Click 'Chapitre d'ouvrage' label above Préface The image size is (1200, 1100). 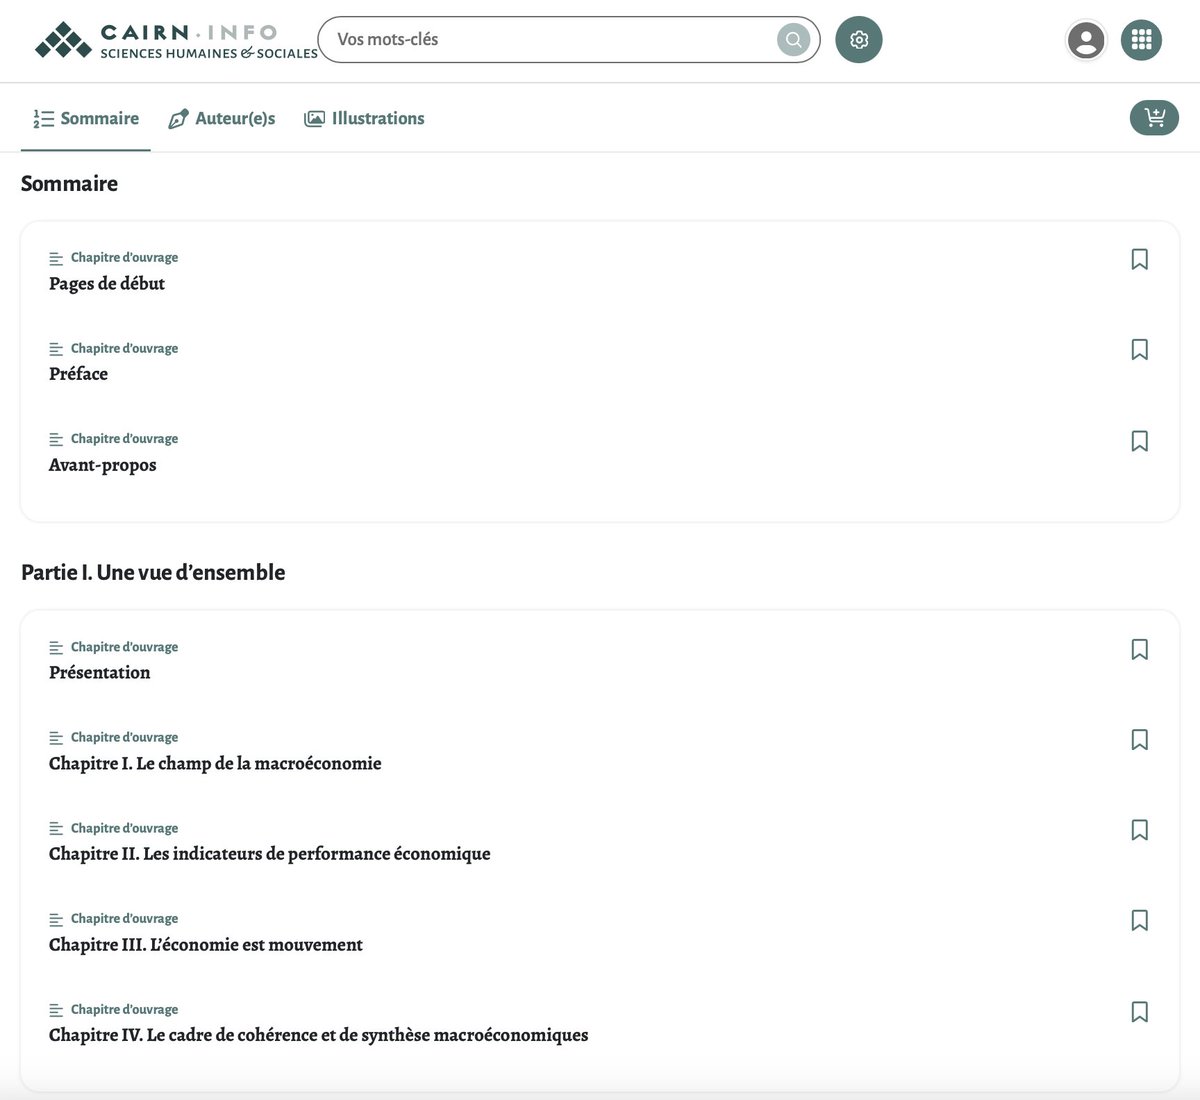coord(124,348)
